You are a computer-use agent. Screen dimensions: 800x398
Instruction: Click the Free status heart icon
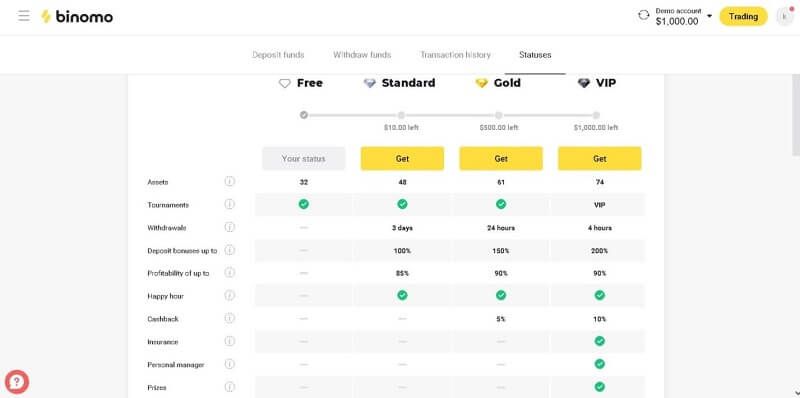point(285,83)
